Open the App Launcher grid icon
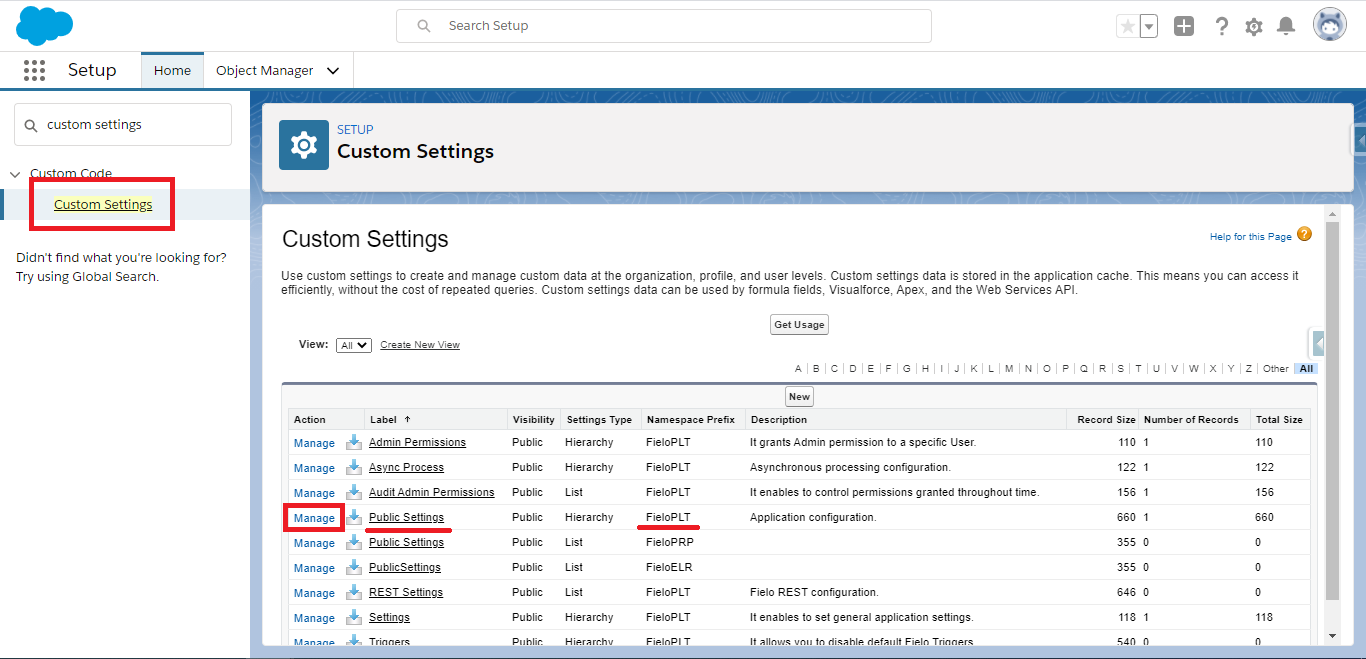The image size is (1366, 659). (35, 70)
